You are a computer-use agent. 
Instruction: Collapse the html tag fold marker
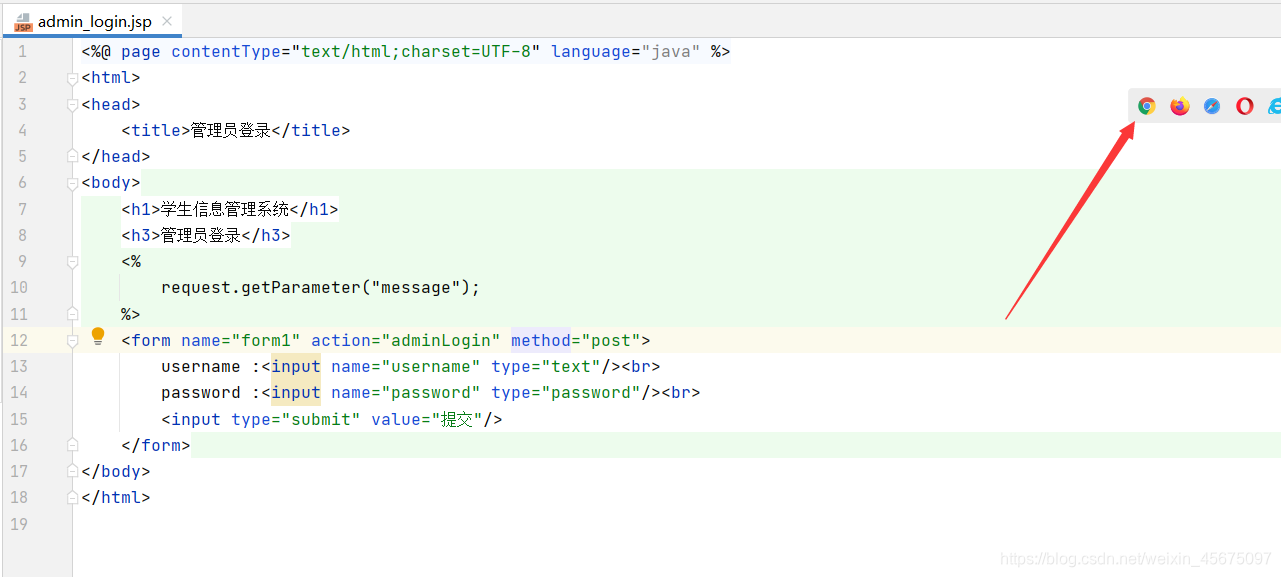(x=72, y=78)
